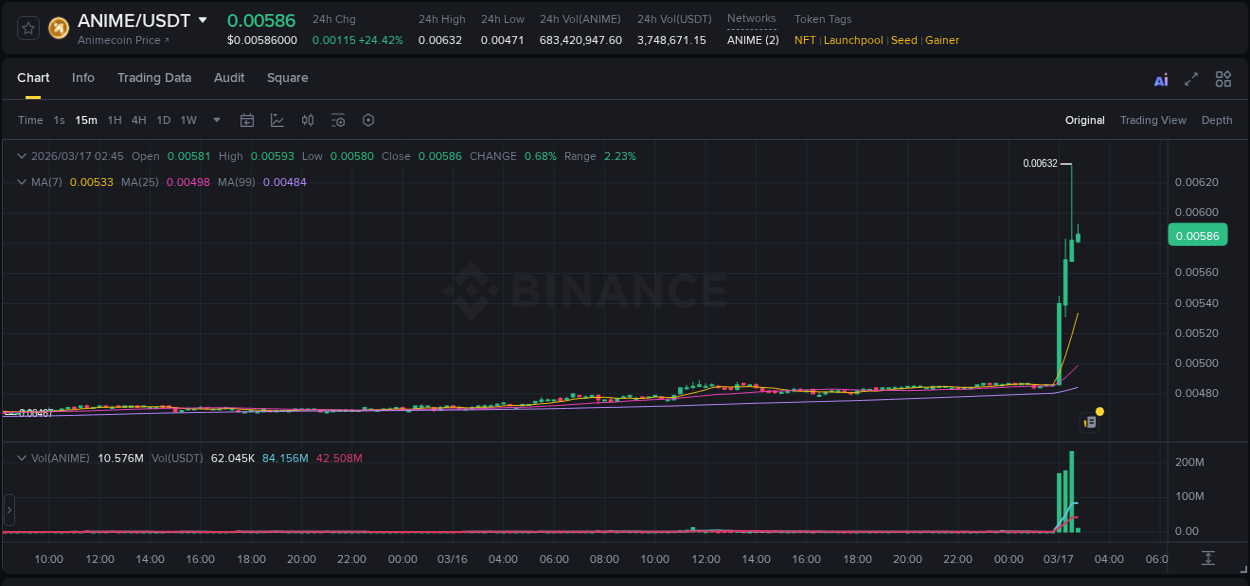Image resolution: width=1250 pixels, height=586 pixels.
Task: Open the Launchpool token tag link
Action: pos(853,40)
